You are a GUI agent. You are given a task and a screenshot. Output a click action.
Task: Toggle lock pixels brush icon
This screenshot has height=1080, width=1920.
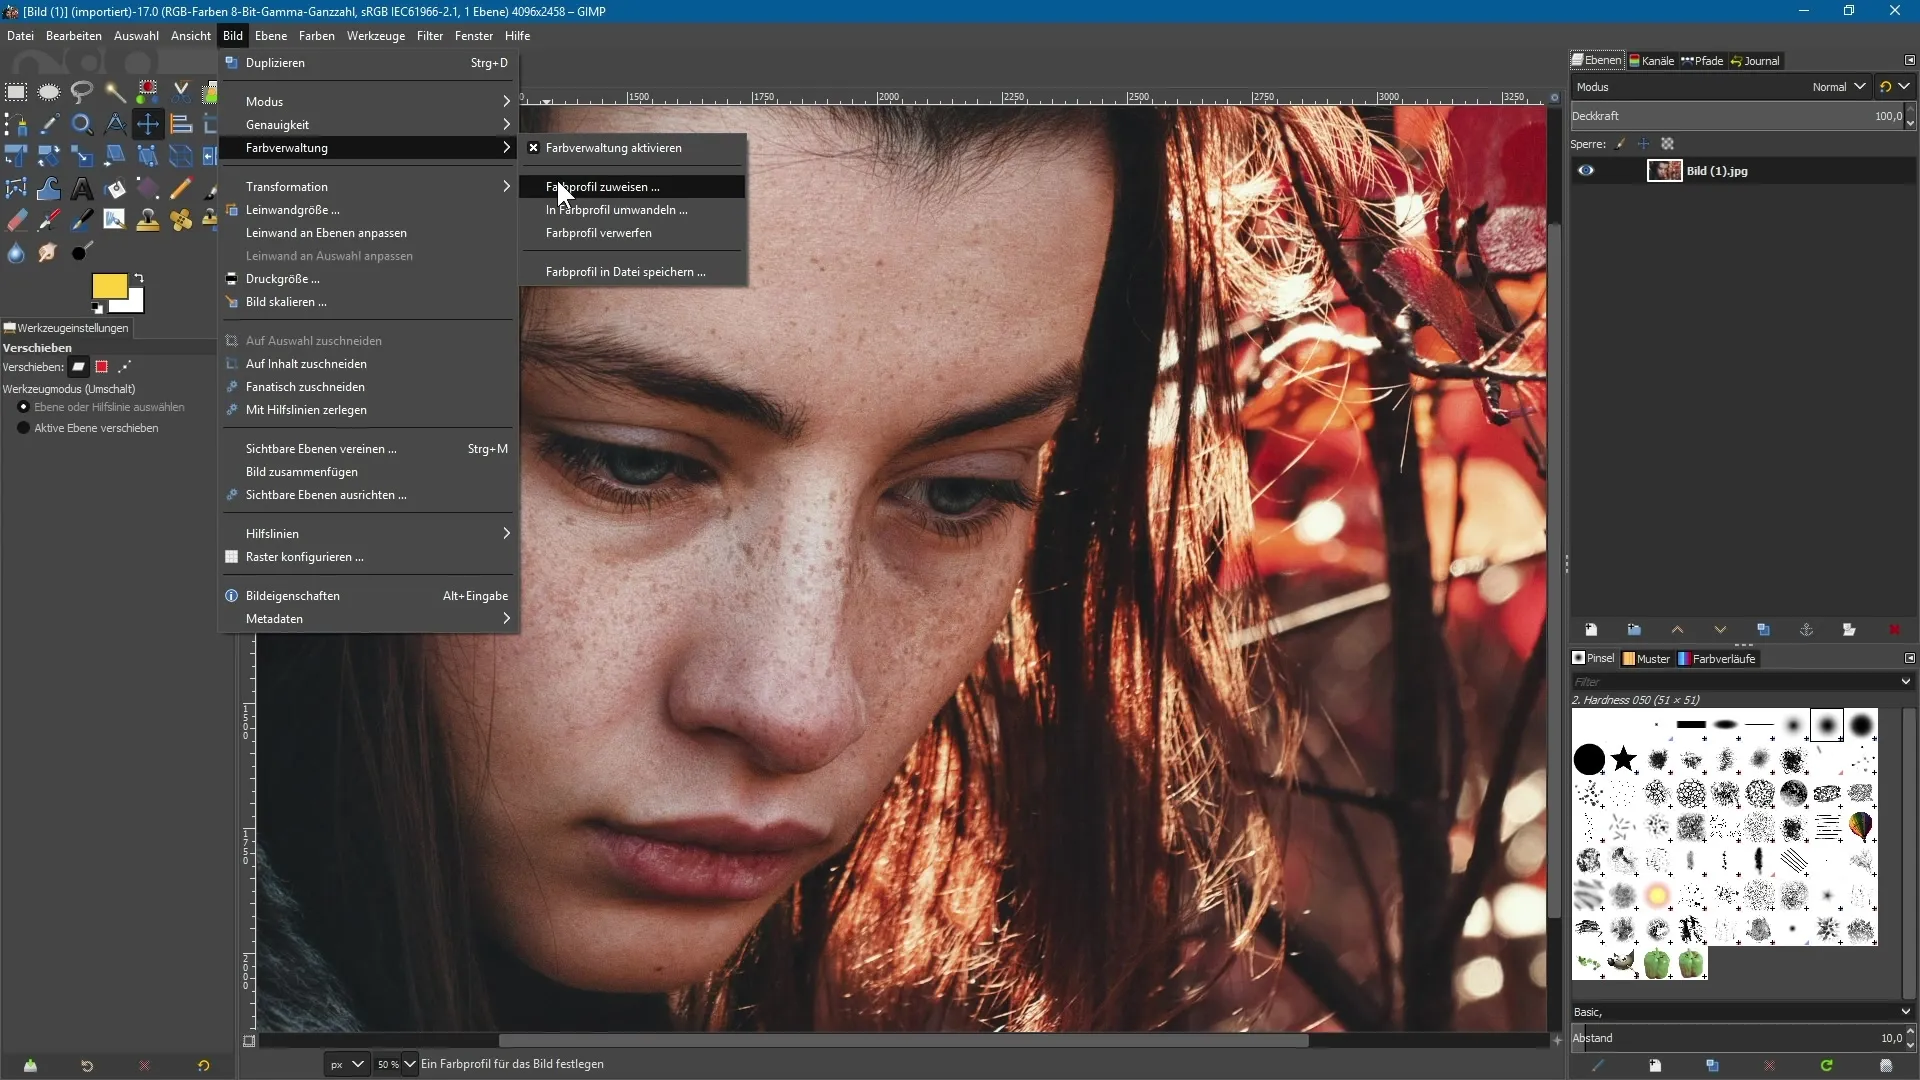[x=1620, y=144]
